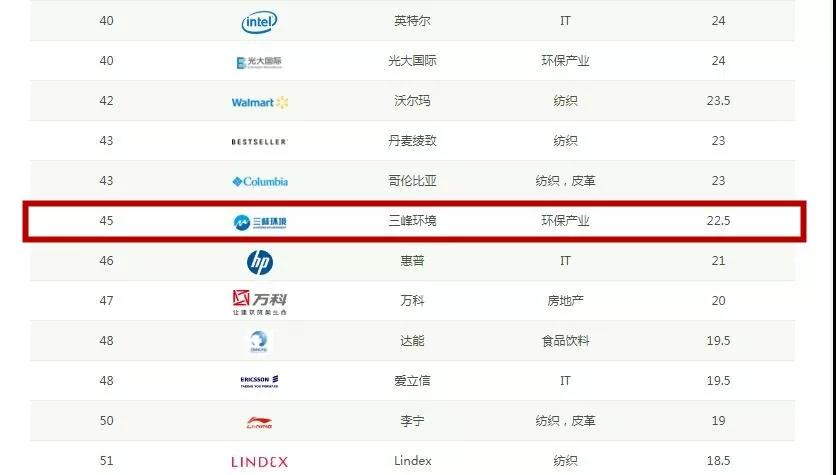The height and width of the screenshot is (475, 836).
Task: Open the 李宁 company name link
Action: [x=411, y=421]
